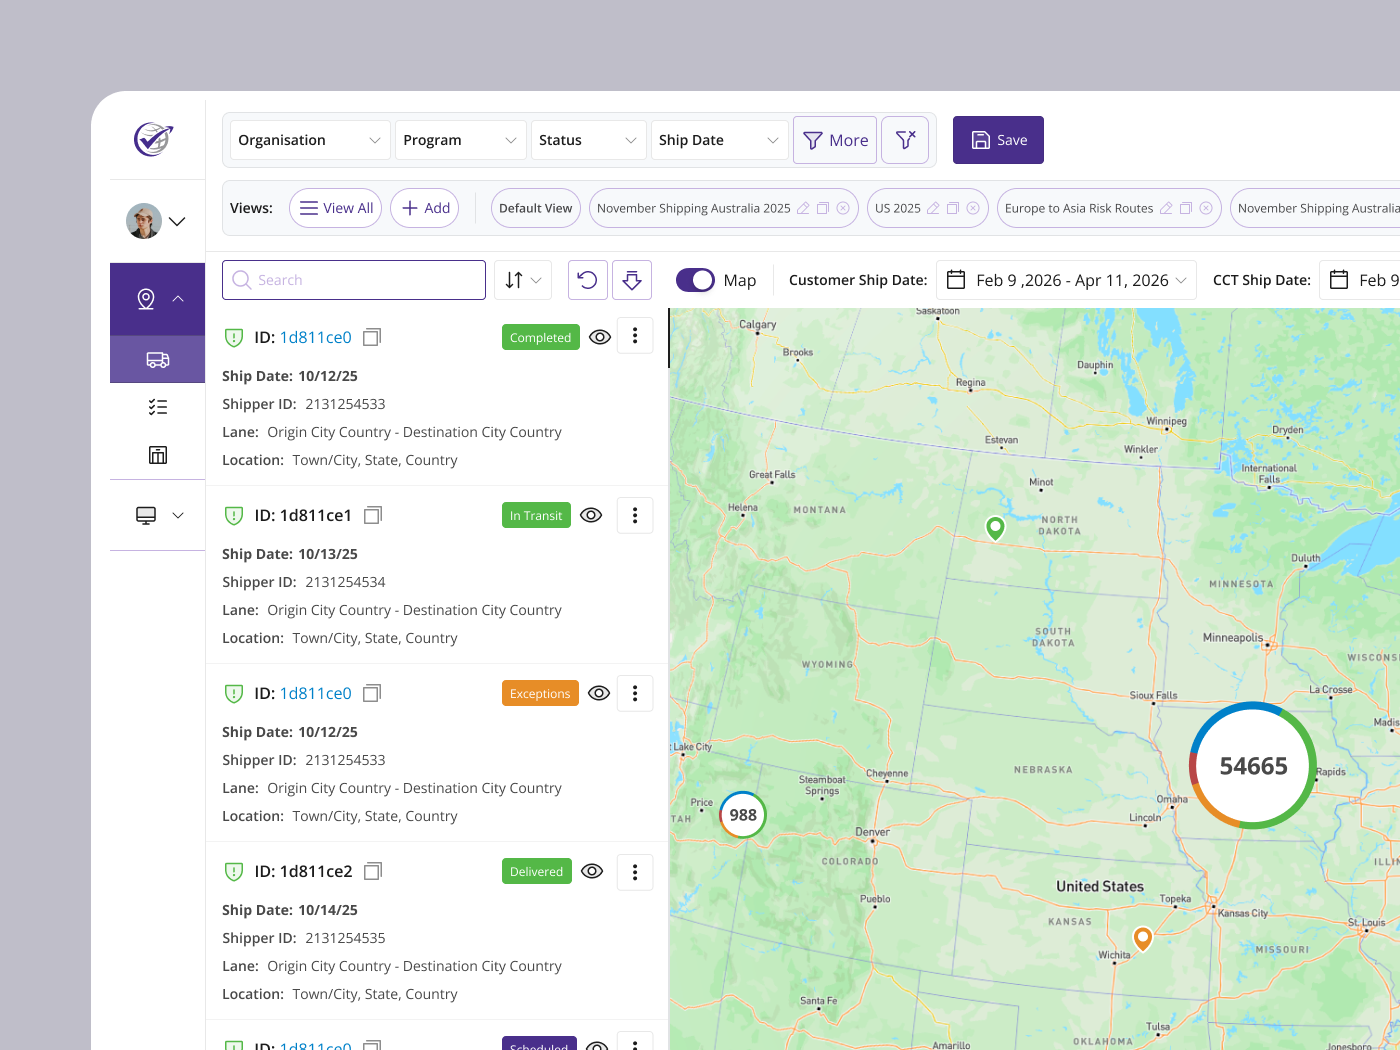Image resolution: width=1400 pixels, height=1050 pixels.
Task: Open the sort order dropdown
Action: coord(523,280)
